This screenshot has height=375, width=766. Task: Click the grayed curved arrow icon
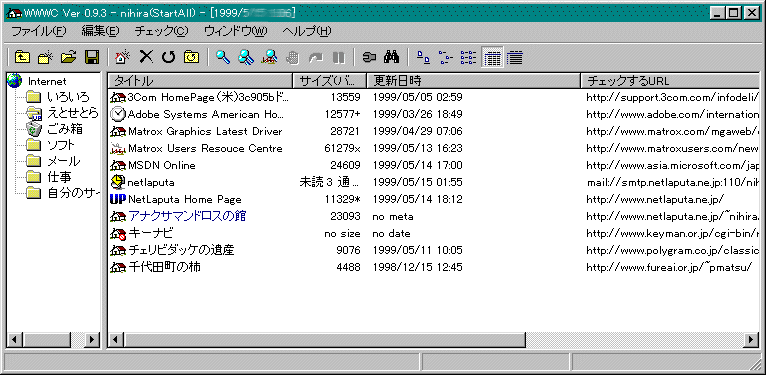click(x=316, y=58)
